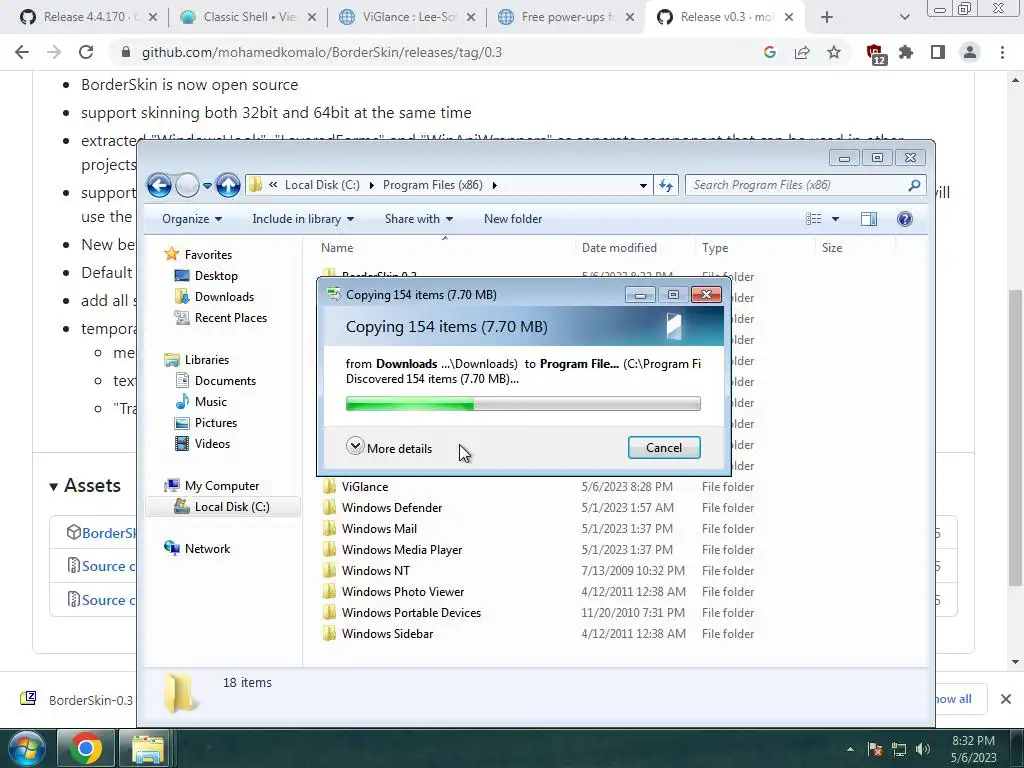This screenshot has width=1024, height=768.
Task: Open Pictures library
Action: [206, 423]
